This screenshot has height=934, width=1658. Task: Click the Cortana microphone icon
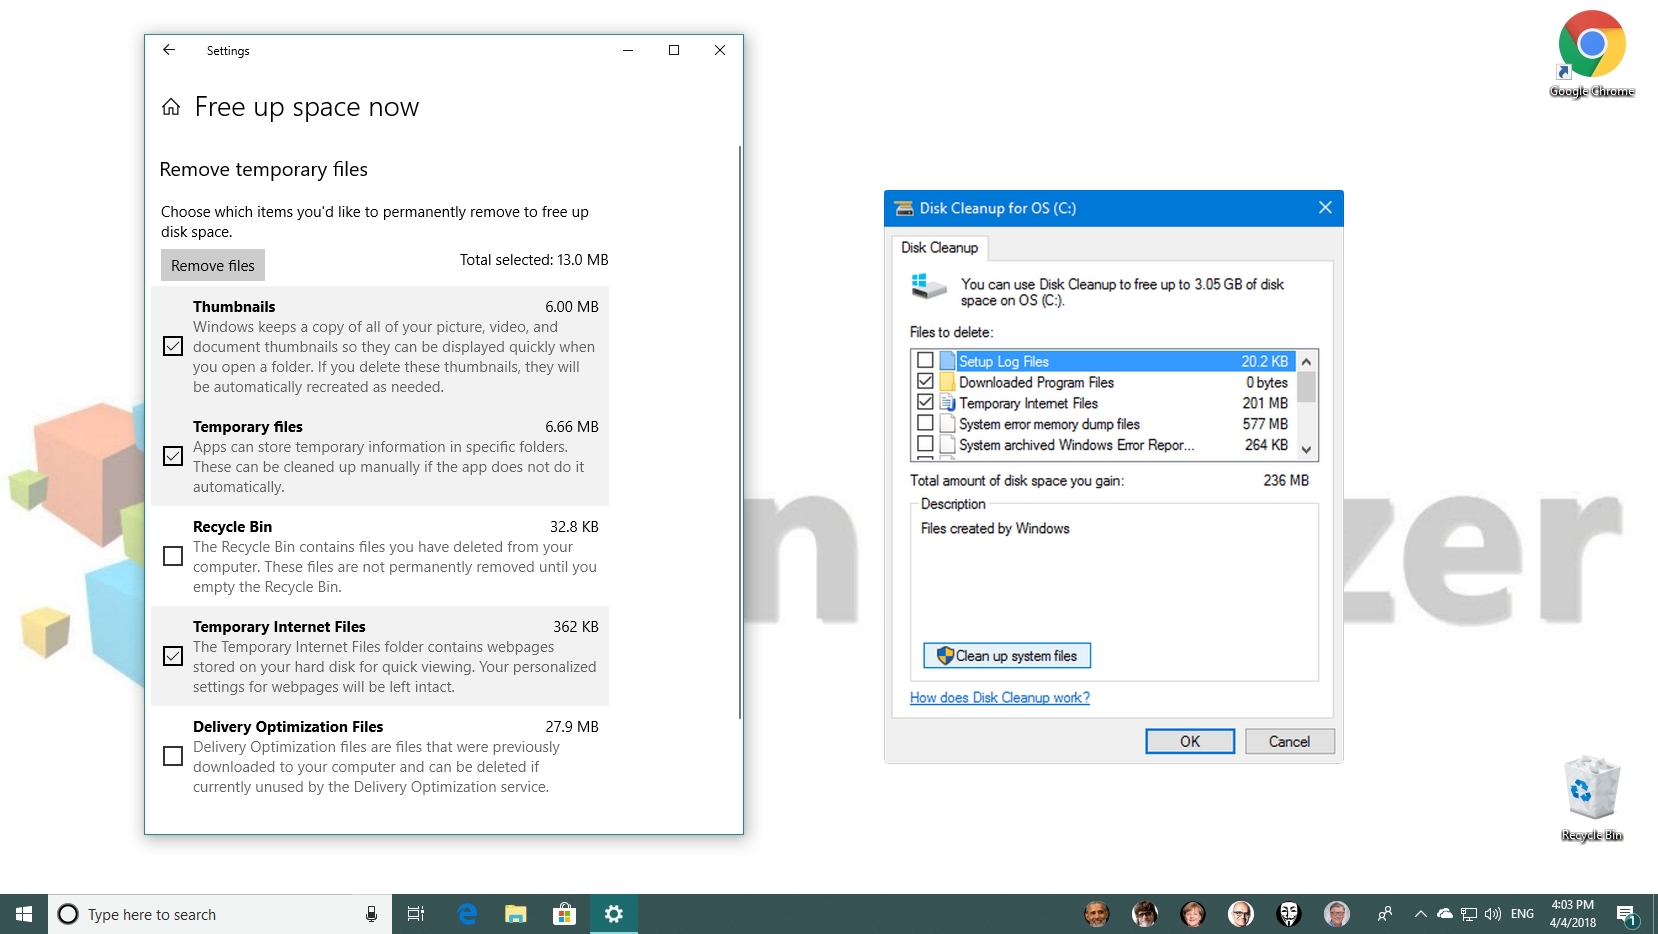pos(370,914)
